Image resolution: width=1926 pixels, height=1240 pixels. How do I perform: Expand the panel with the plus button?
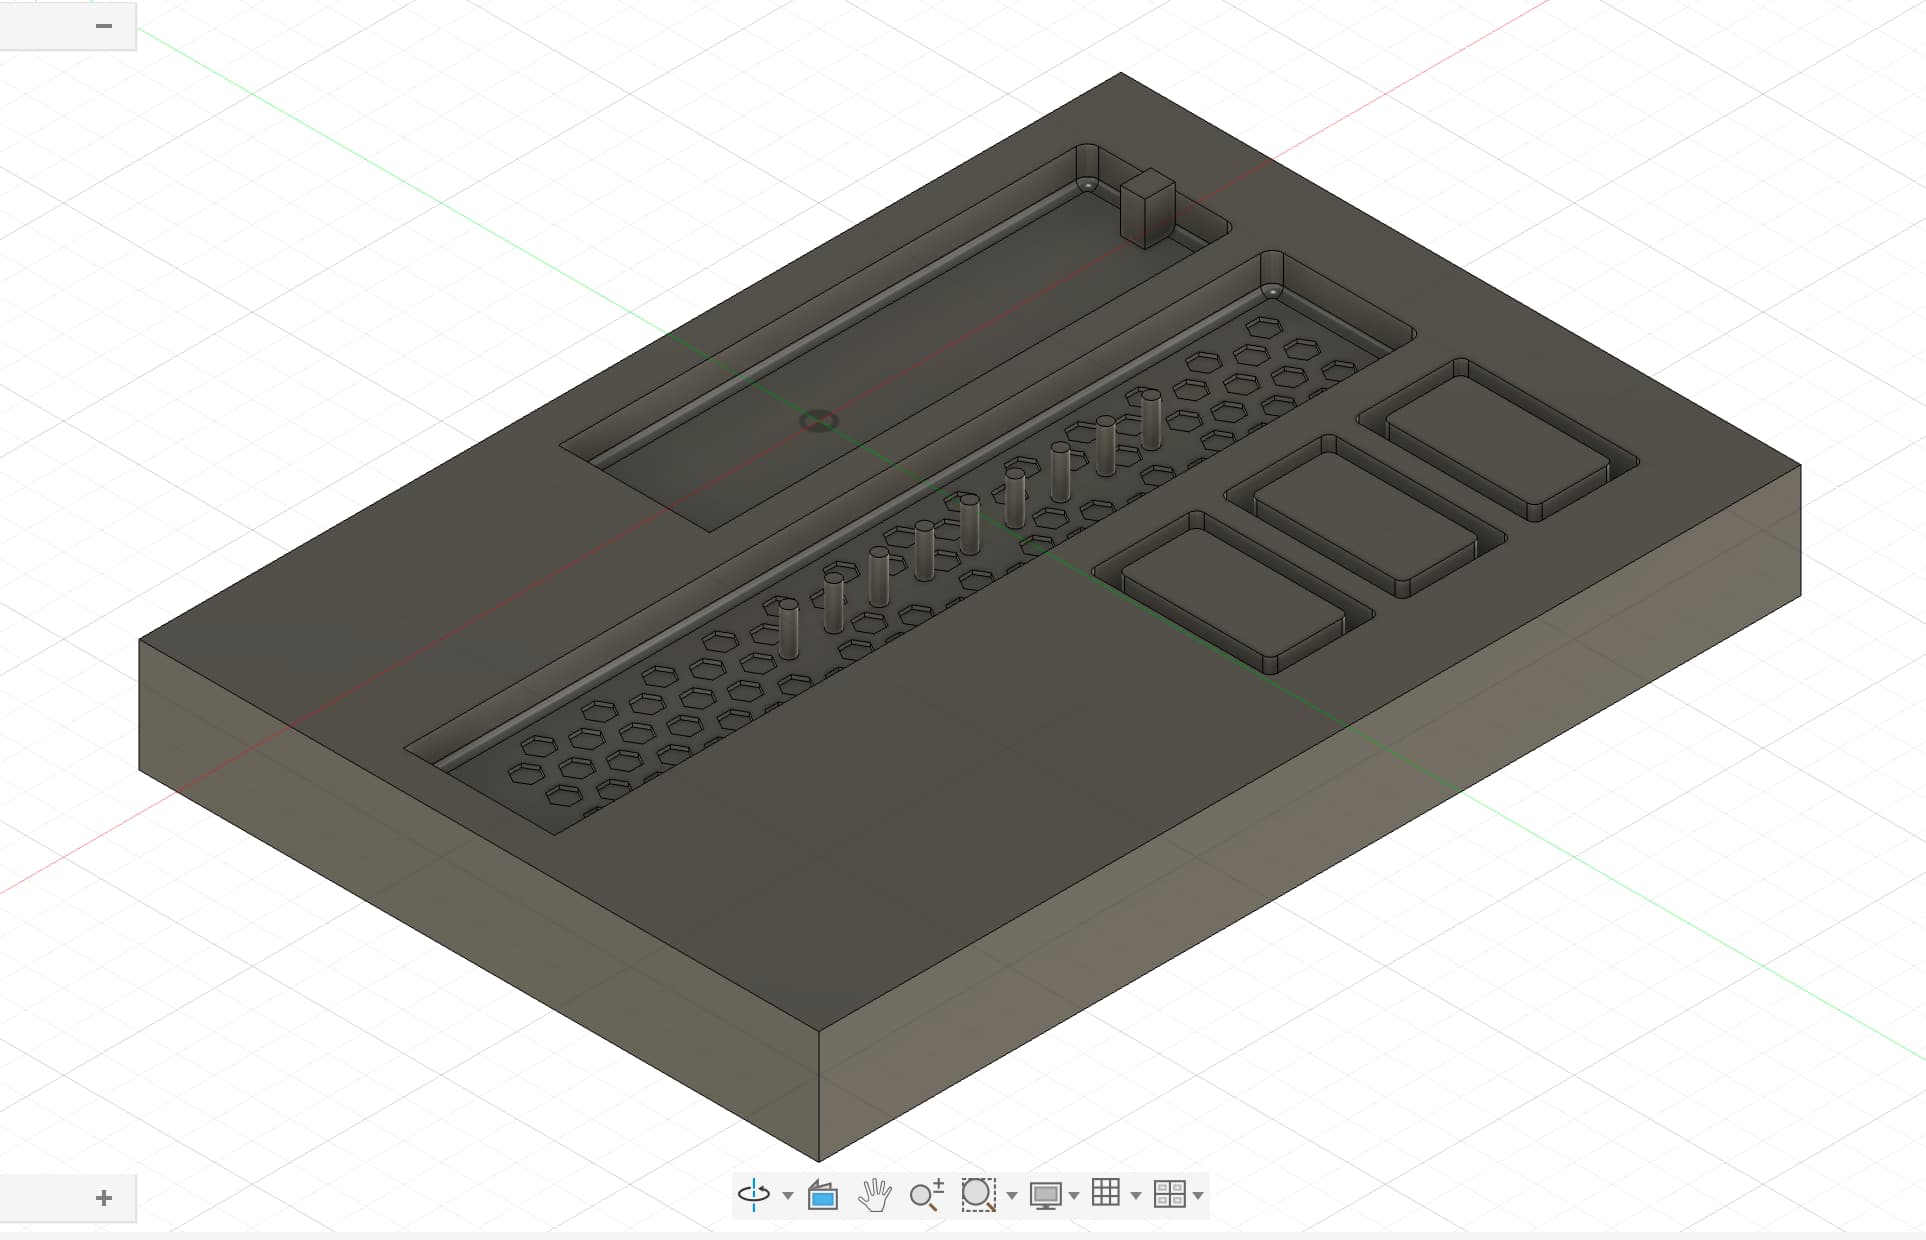[x=103, y=1197]
